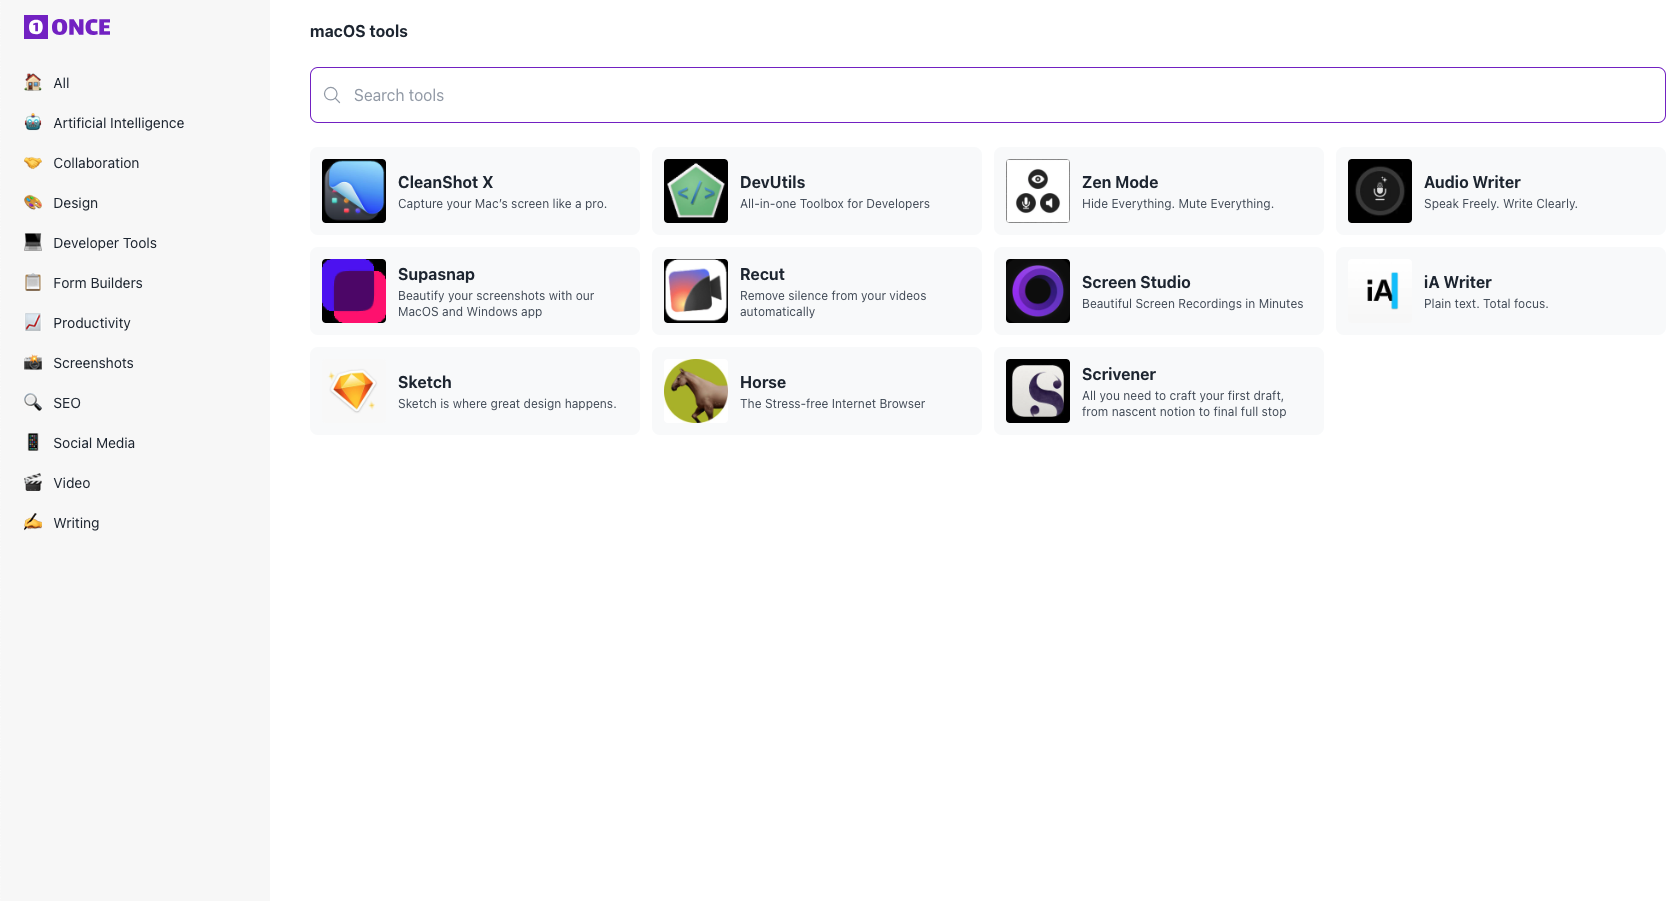Click the palette icon beside Design
This screenshot has height=901, width=1680.
pyautogui.click(x=33, y=202)
